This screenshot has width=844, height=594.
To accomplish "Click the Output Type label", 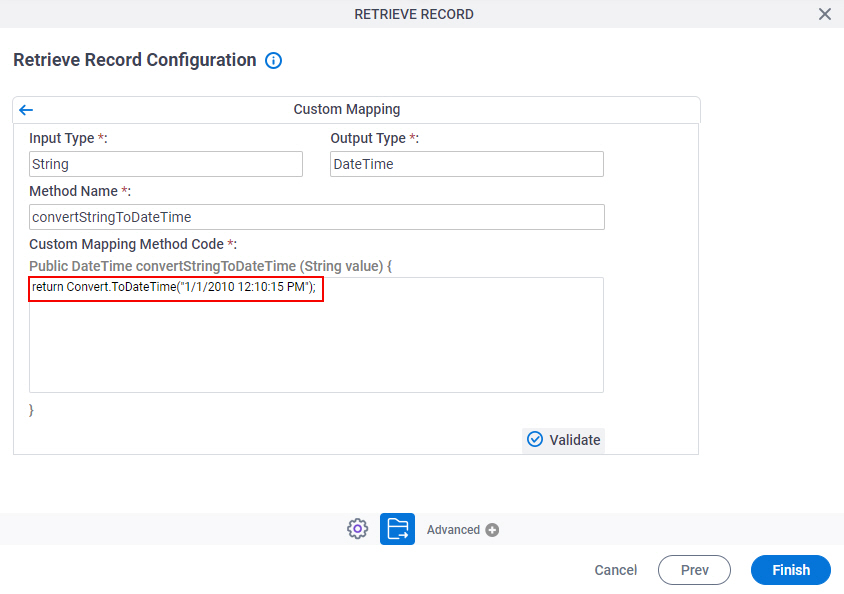I will pyautogui.click(x=375, y=138).
